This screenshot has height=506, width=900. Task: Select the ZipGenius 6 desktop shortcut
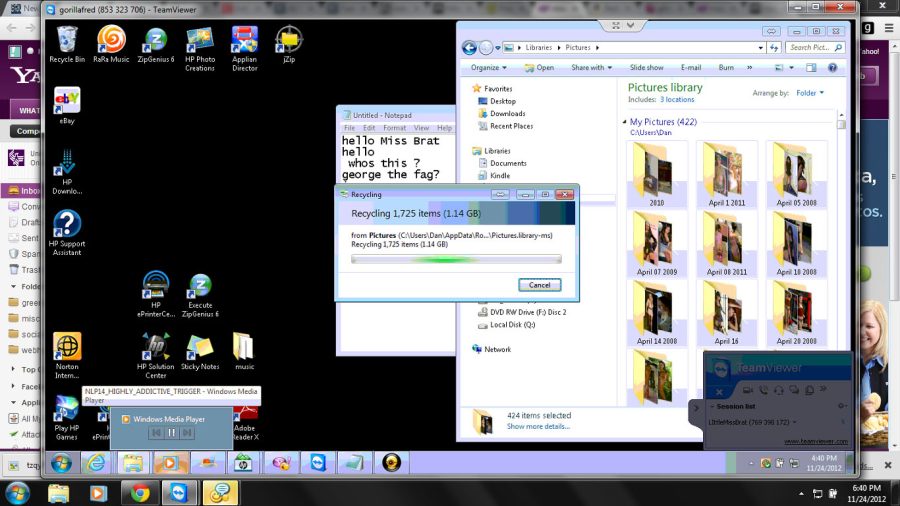pos(156,45)
